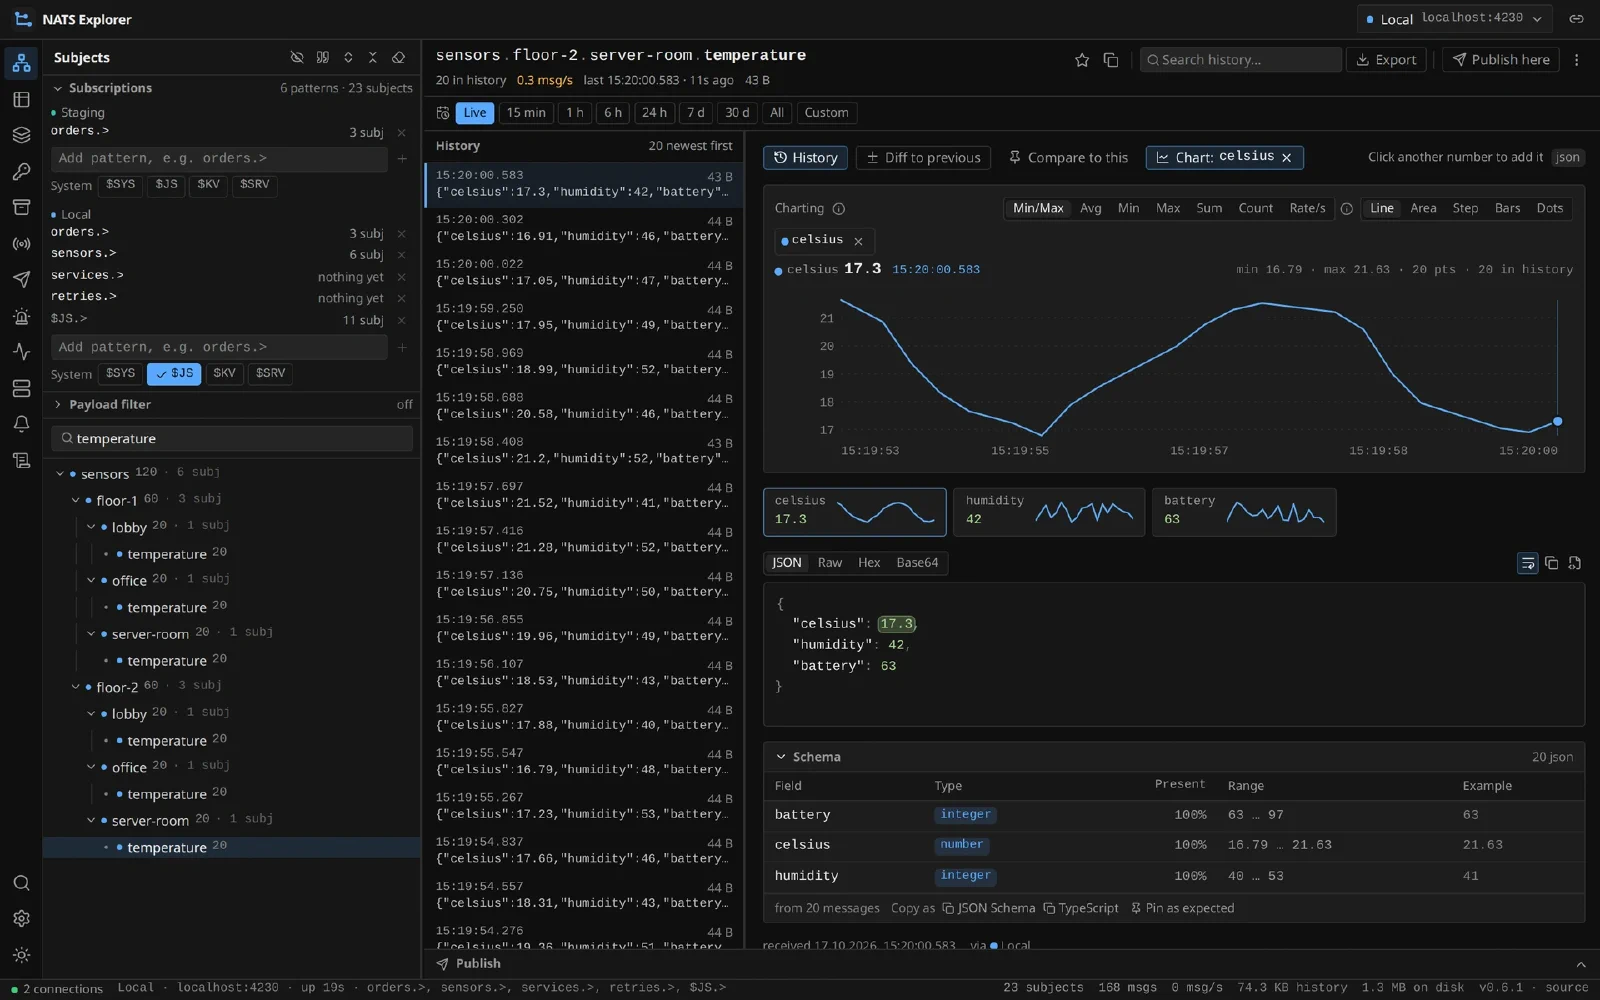Remove the celsius series chip from chart
The width and height of the screenshot is (1600, 1000).
858,241
